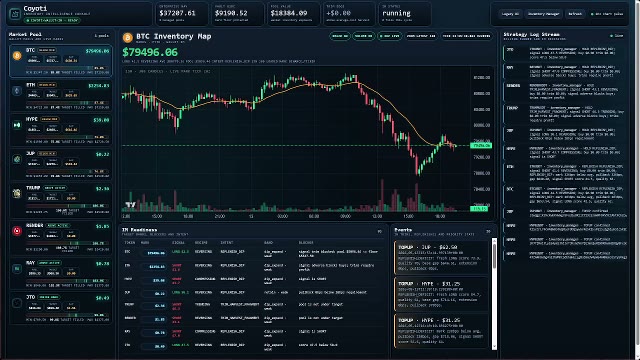Click the $18384.09 pool value card
Image resolution: width=640 pixels, height=360 pixels.
tap(293, 14)
